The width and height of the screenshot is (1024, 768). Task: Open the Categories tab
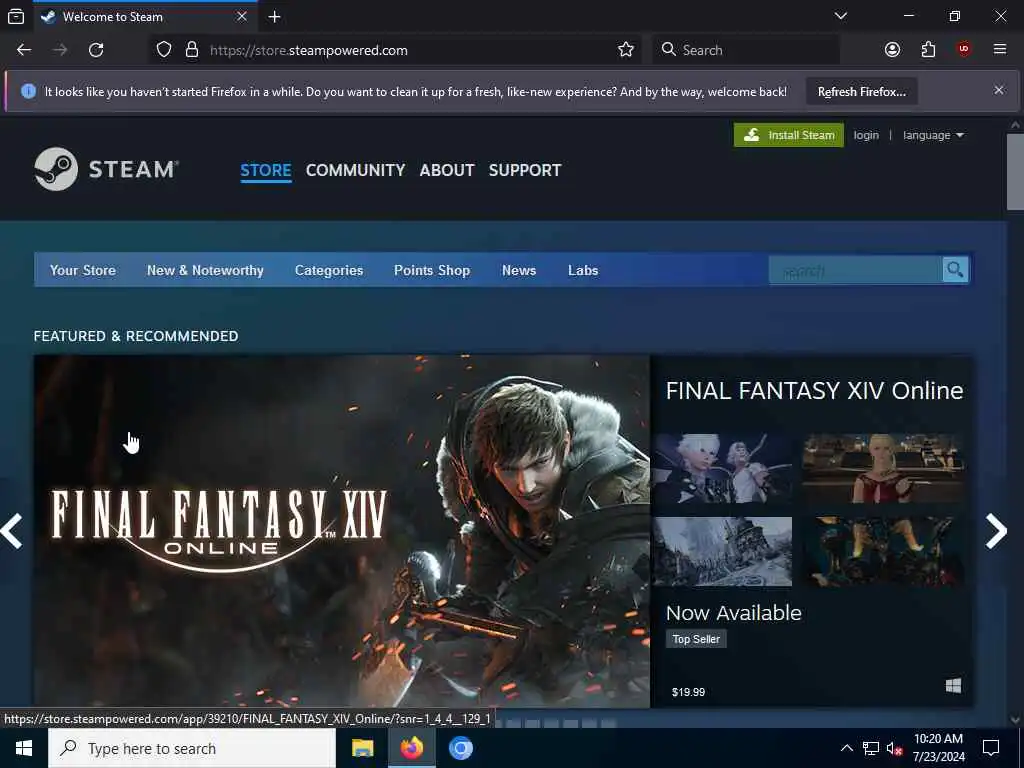[328, 270]
